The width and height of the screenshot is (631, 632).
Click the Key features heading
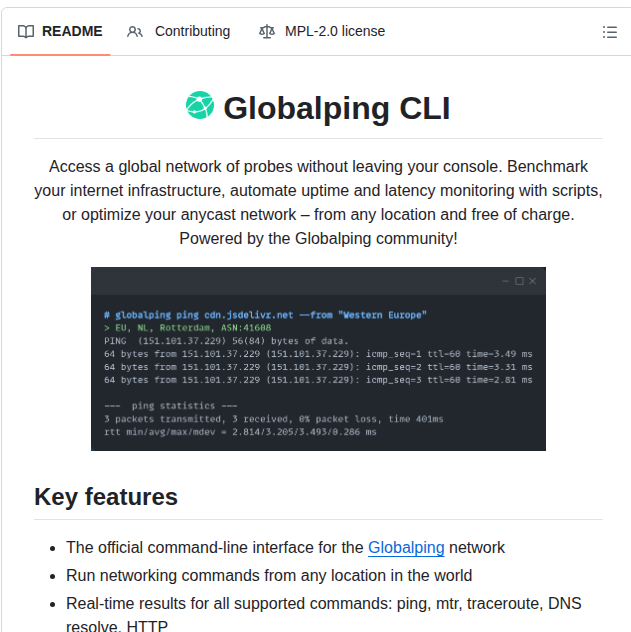(106, 497)
